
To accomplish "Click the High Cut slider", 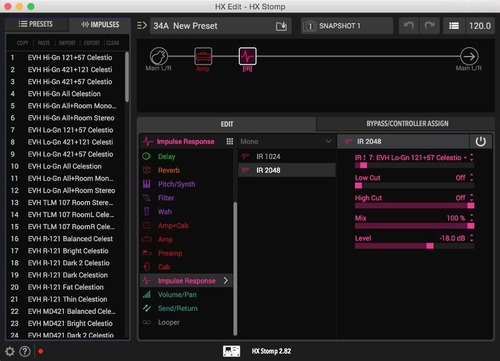I will pyautogui.click(x=414, y=206).
